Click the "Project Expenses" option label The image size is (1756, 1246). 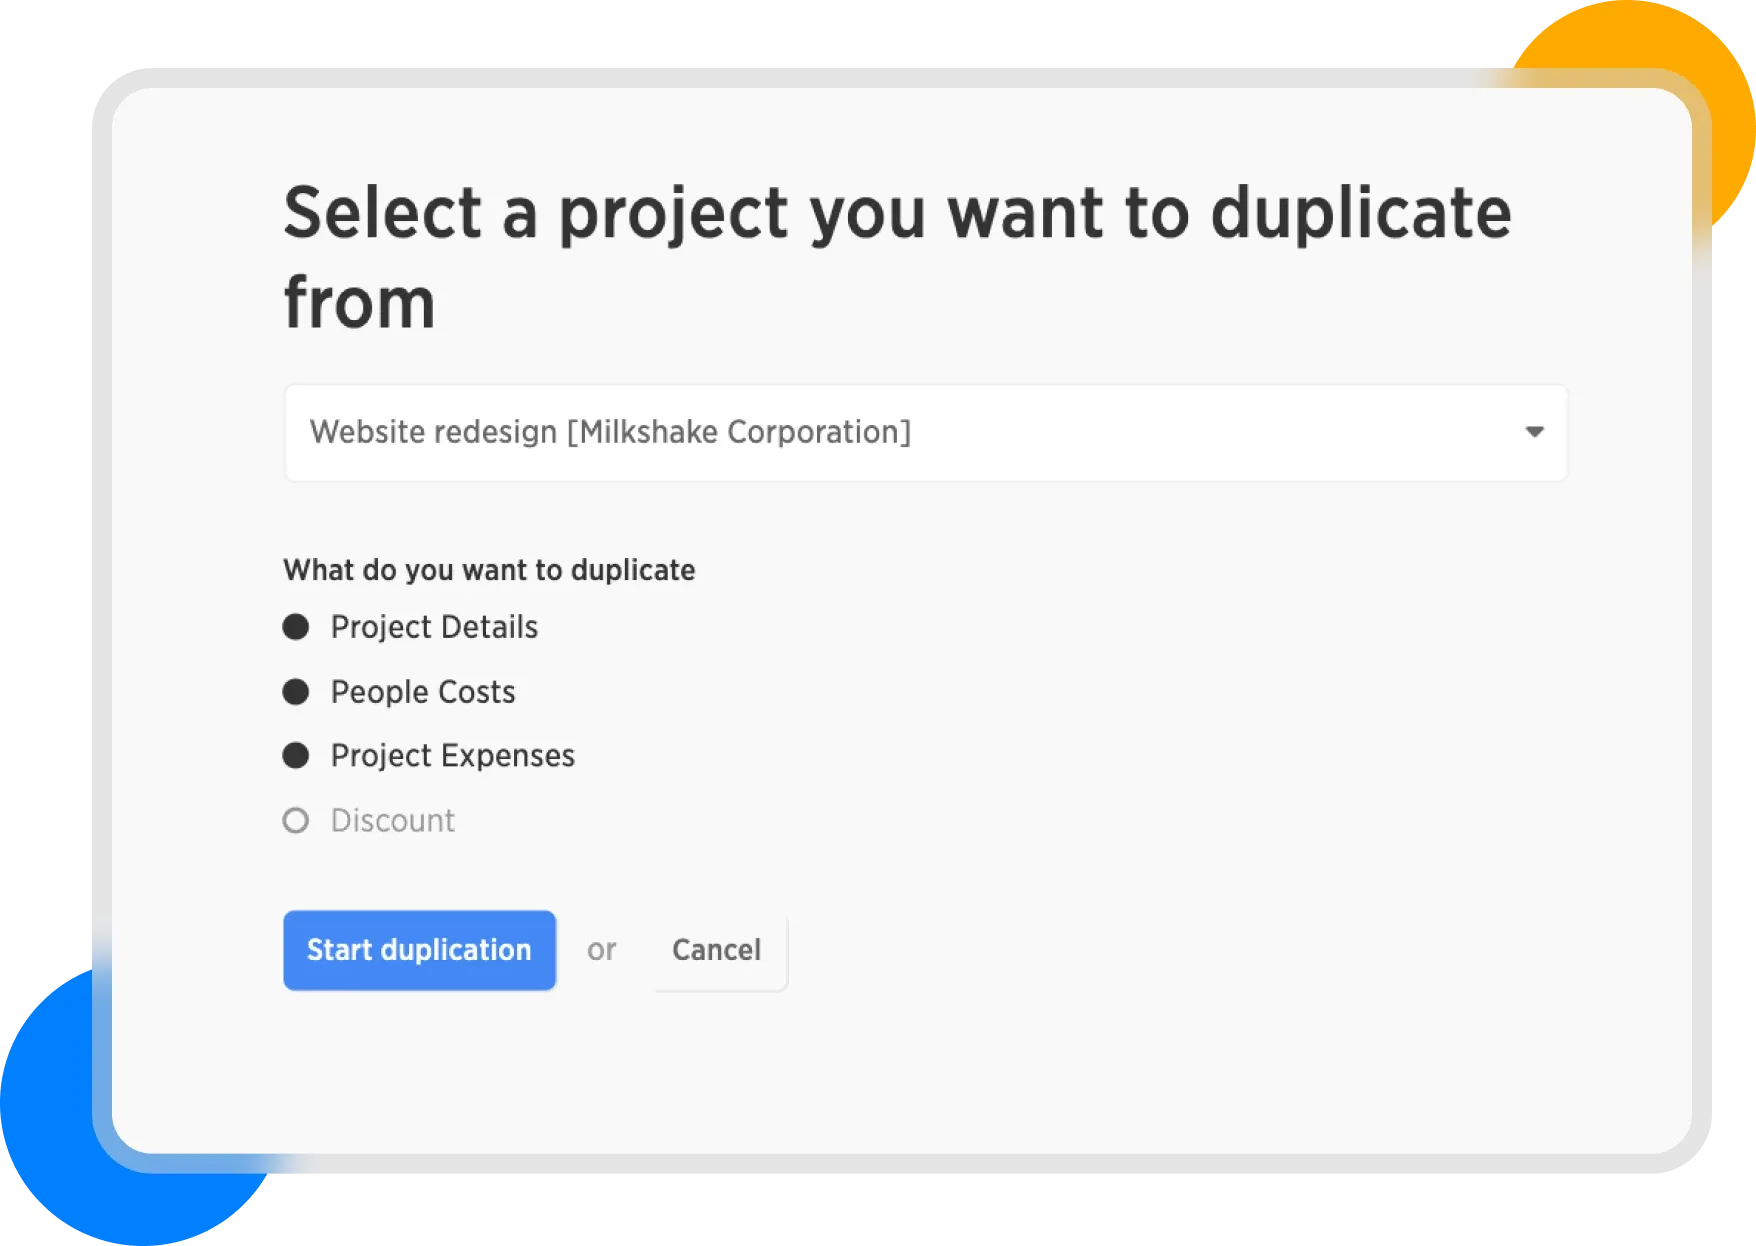point(453,755)
